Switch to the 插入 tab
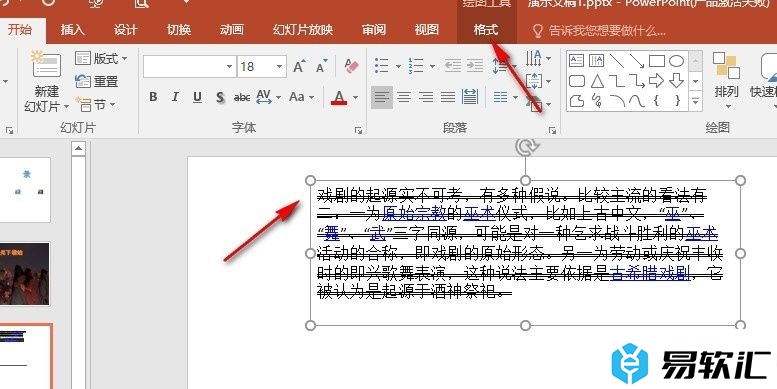The height and width of the screenshot is (389, 777). tap(72, 30)
